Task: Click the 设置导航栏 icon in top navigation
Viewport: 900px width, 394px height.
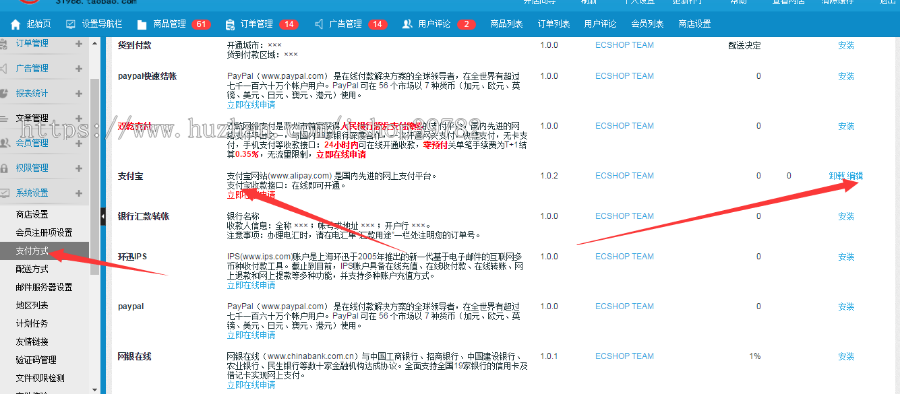Action: 71,24
